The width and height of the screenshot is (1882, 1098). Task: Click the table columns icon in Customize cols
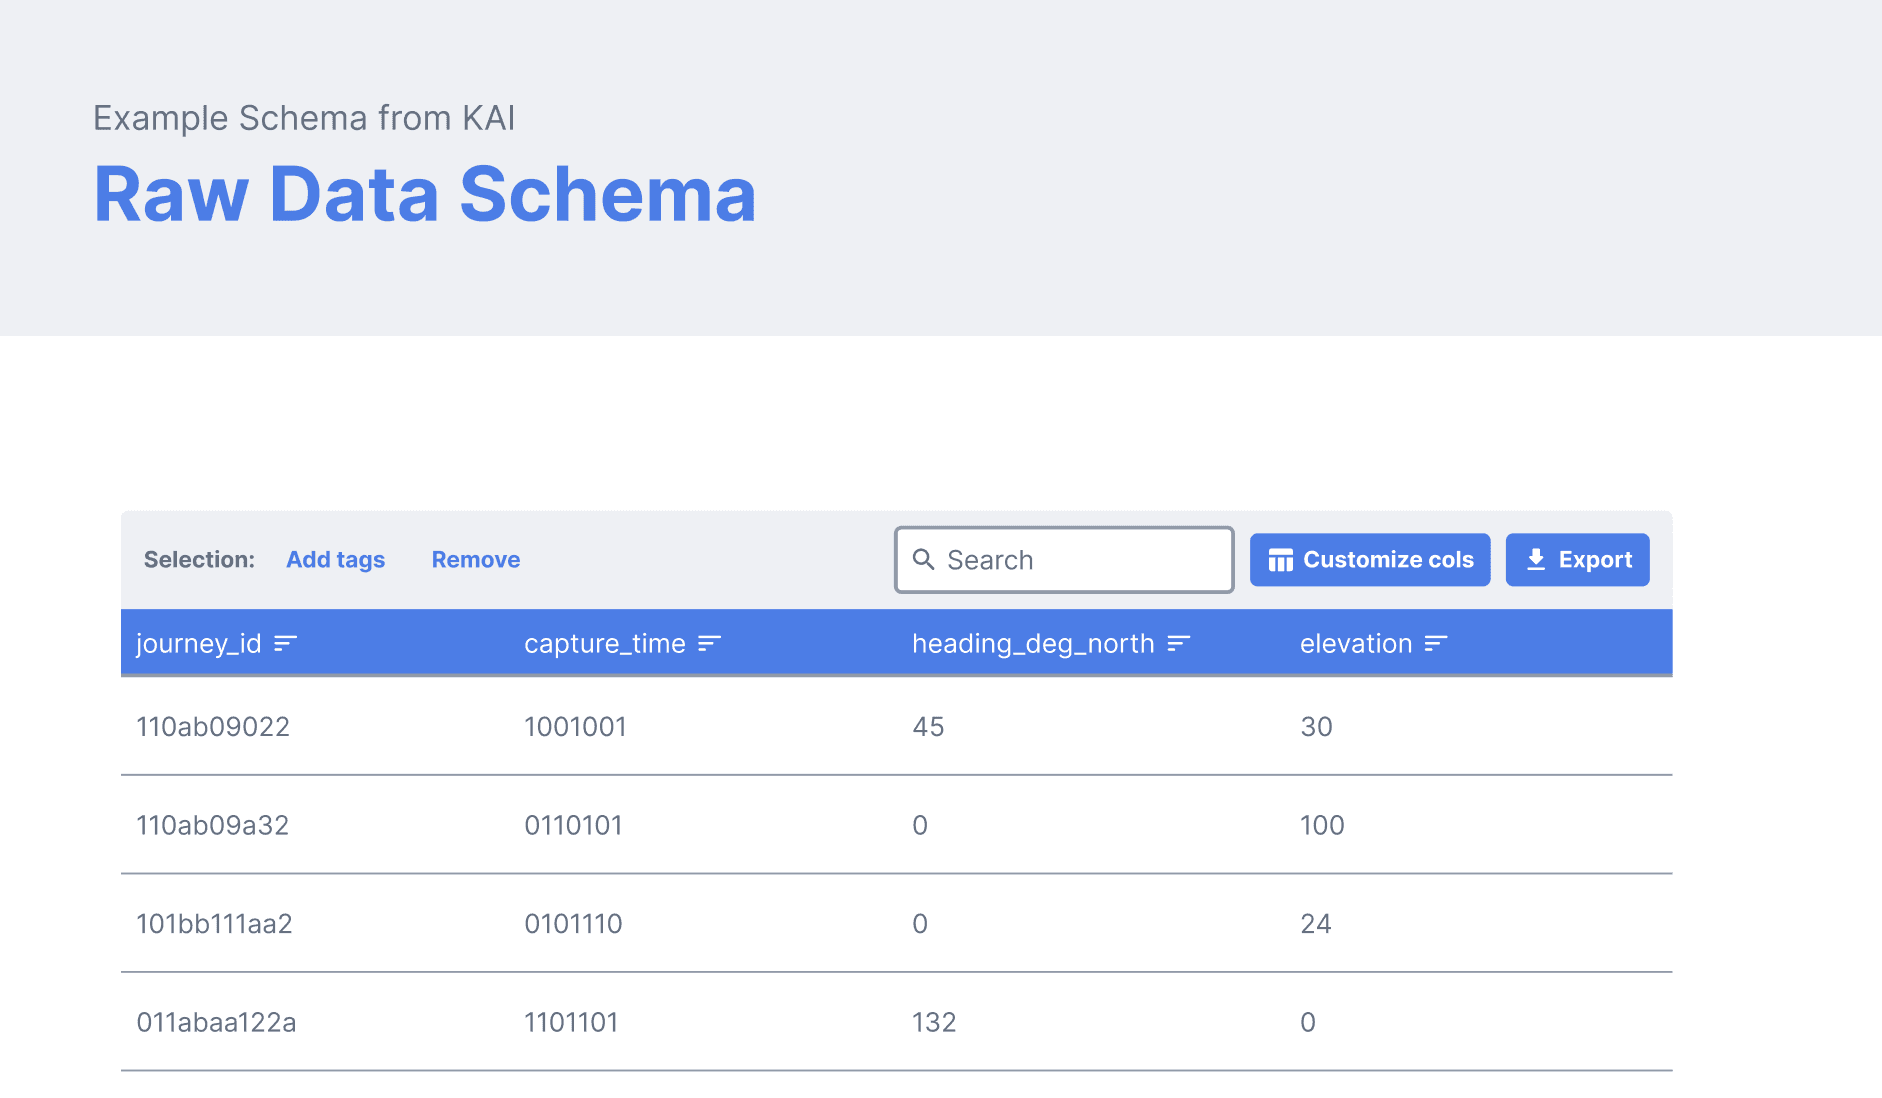(1281, 560)
